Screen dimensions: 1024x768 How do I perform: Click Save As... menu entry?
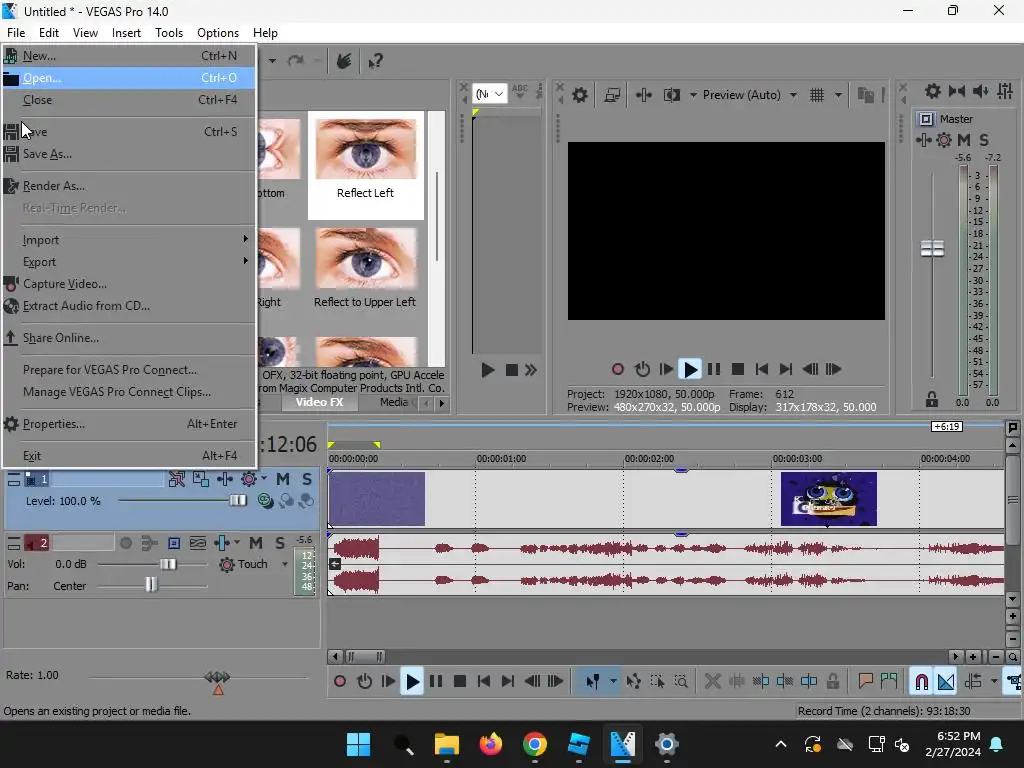pyautogui.click(x=129, y=154)
